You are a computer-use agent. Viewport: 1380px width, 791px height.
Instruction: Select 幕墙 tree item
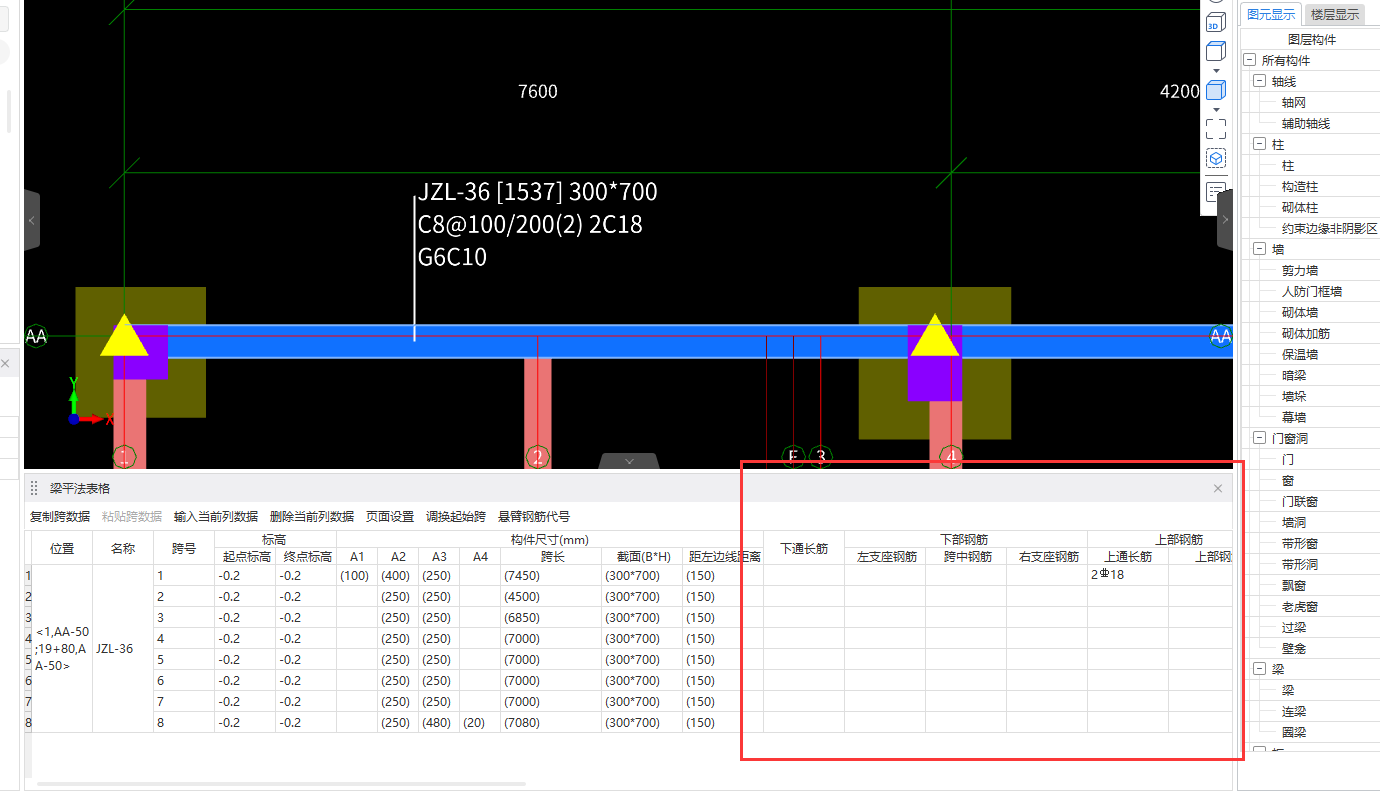pos(1293,418)
